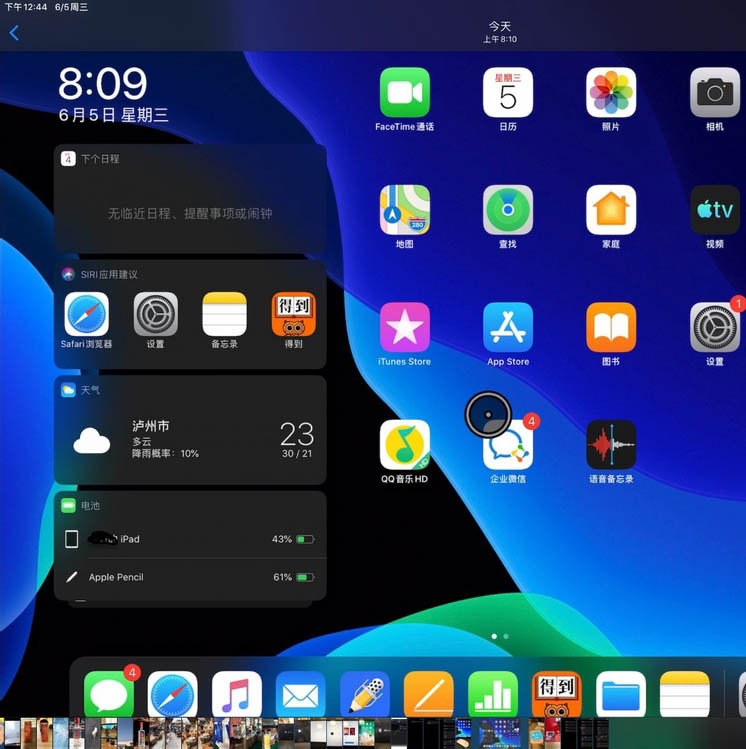Image resolution: width=746 pixels, height=749 pixels.
Task: Open the Apple TV app
Action: 714,210
